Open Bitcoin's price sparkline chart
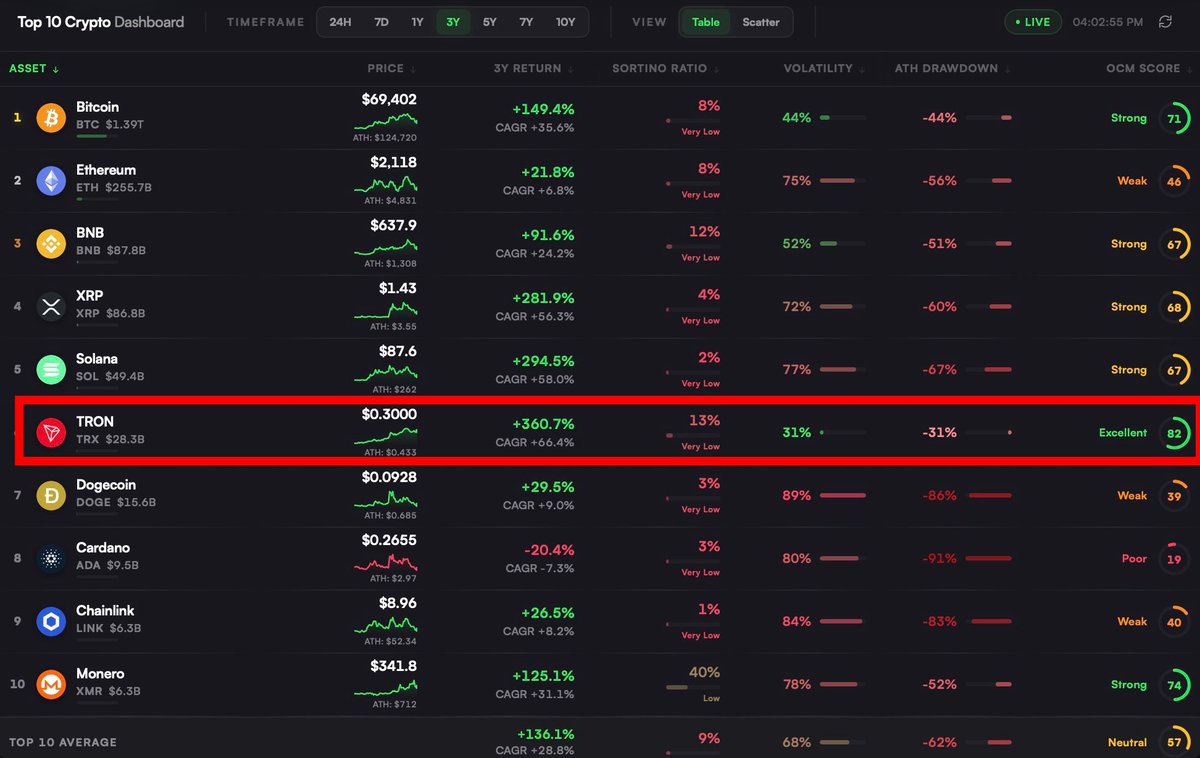 (386, 121)
